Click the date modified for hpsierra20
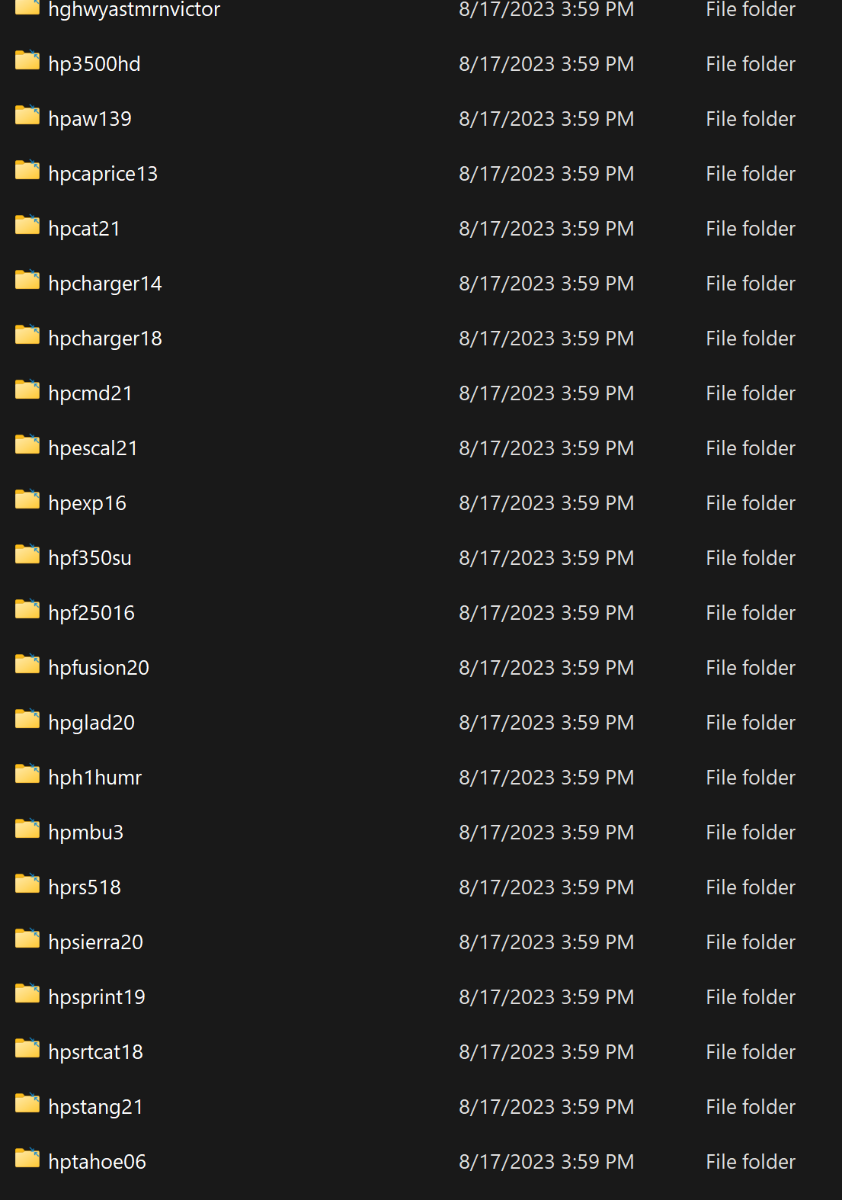 tap(546, 942)
